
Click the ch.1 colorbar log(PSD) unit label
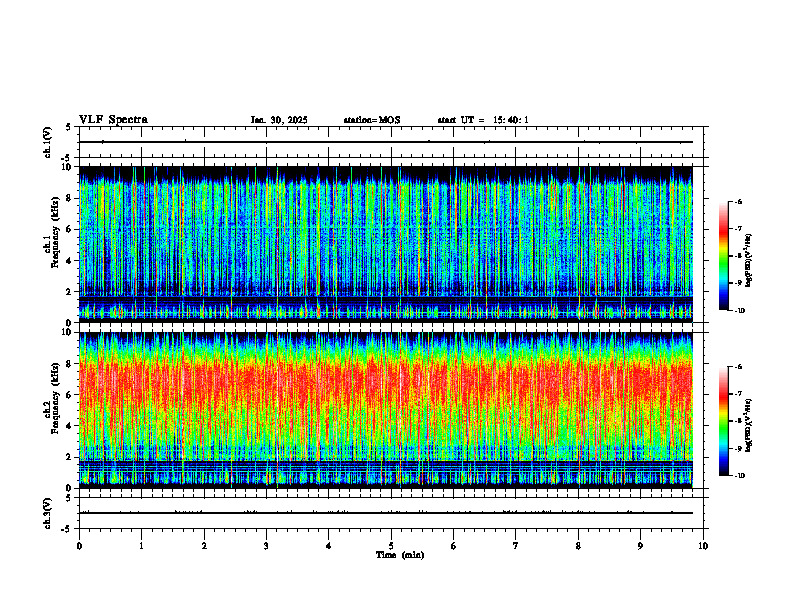pyautogui.click(x=749, y=261)
